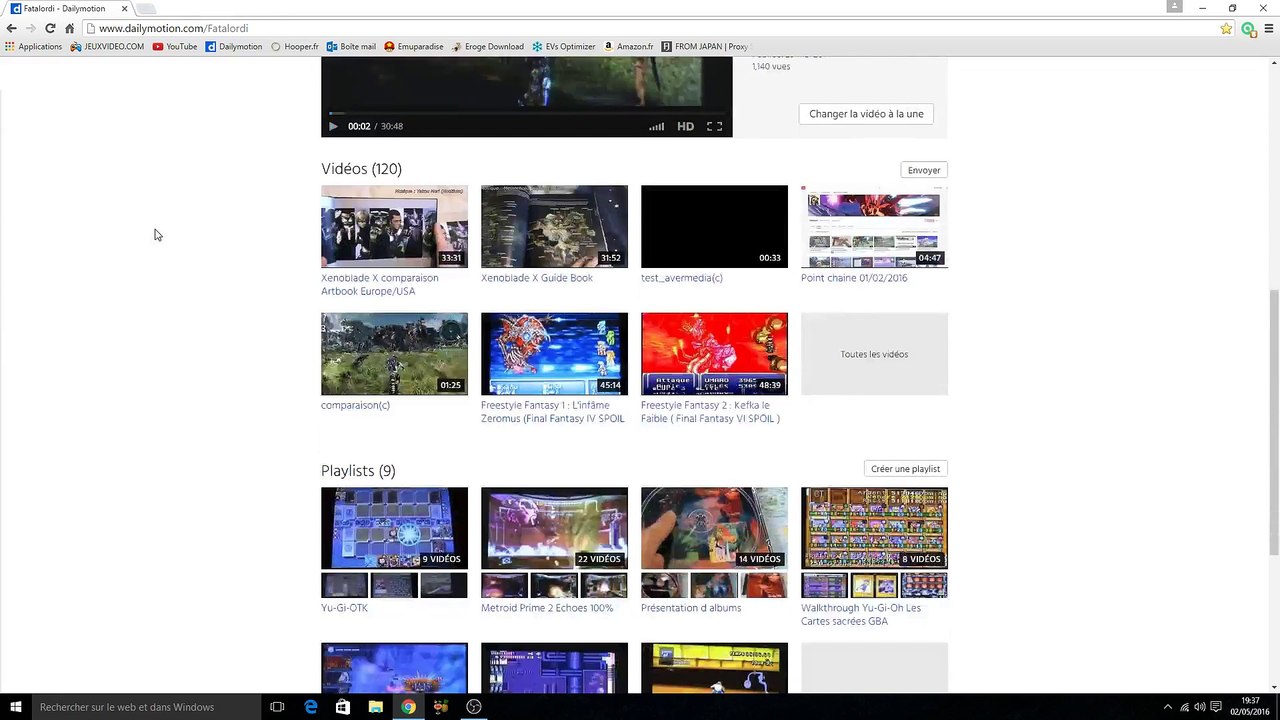The width and height of the screenshot is (1280, 720).
Task: Open the Eroge Download bookmark
Action: click(488, 46)
